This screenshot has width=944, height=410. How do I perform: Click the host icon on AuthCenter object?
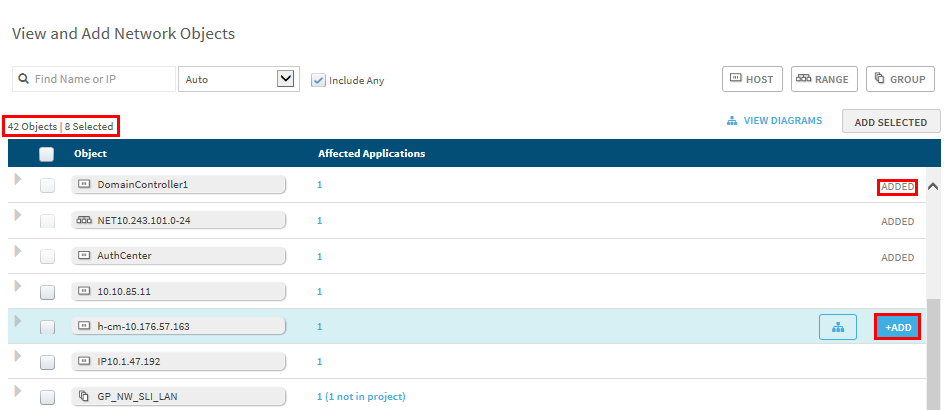(84, 256)
